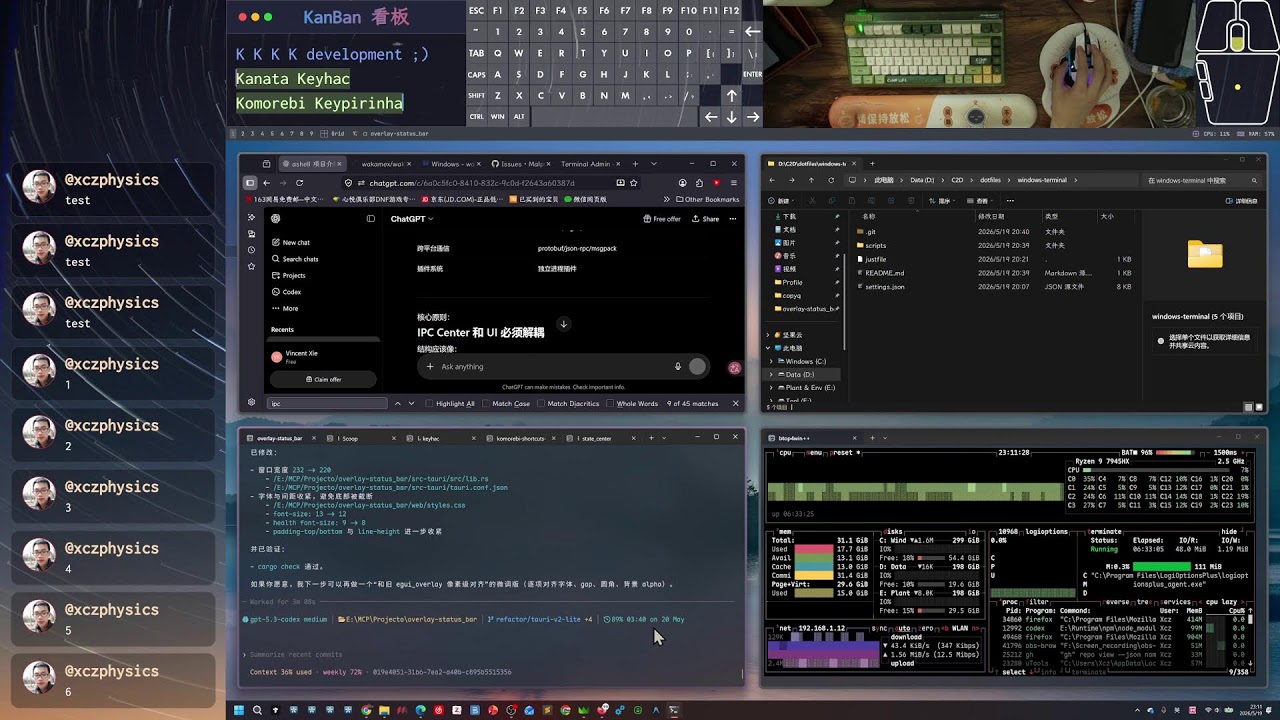Image resolution: width=1280 pixels, height=720 pixels.
Task: Open ChatGPT model selector dropdown
Action: (x=412, y=219)
